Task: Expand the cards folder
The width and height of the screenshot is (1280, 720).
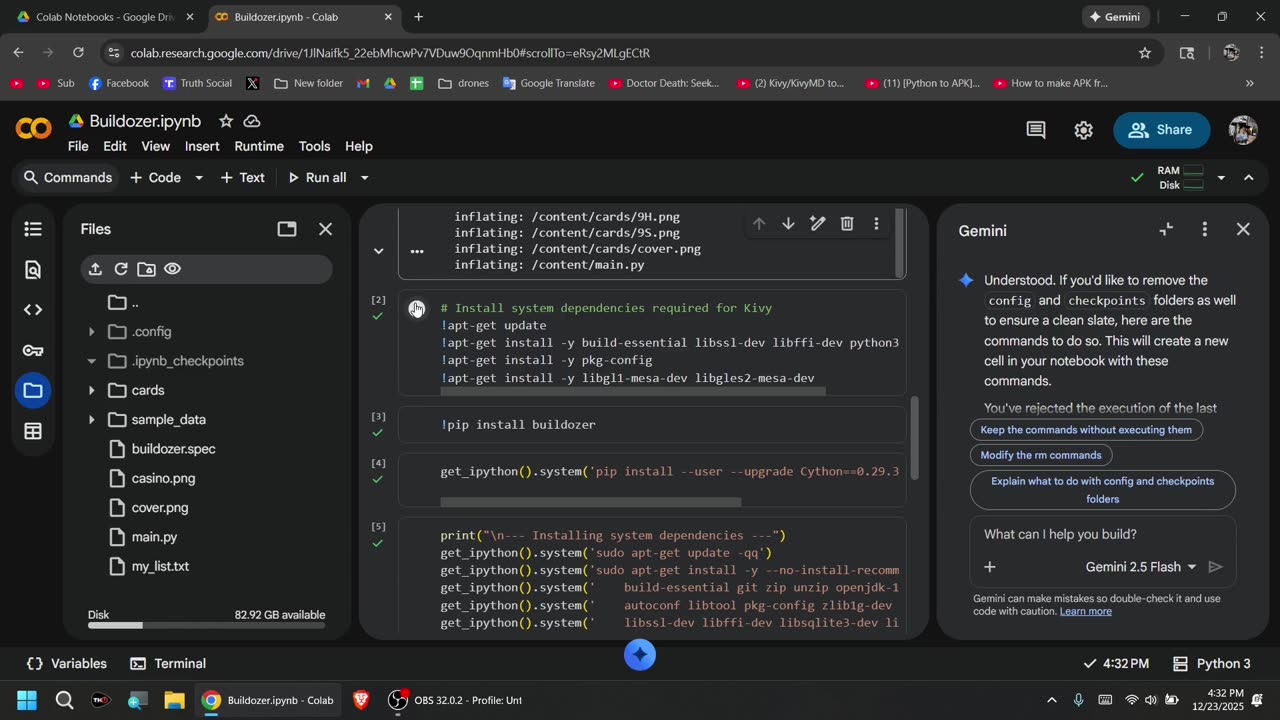Action: tap(91, 390)
